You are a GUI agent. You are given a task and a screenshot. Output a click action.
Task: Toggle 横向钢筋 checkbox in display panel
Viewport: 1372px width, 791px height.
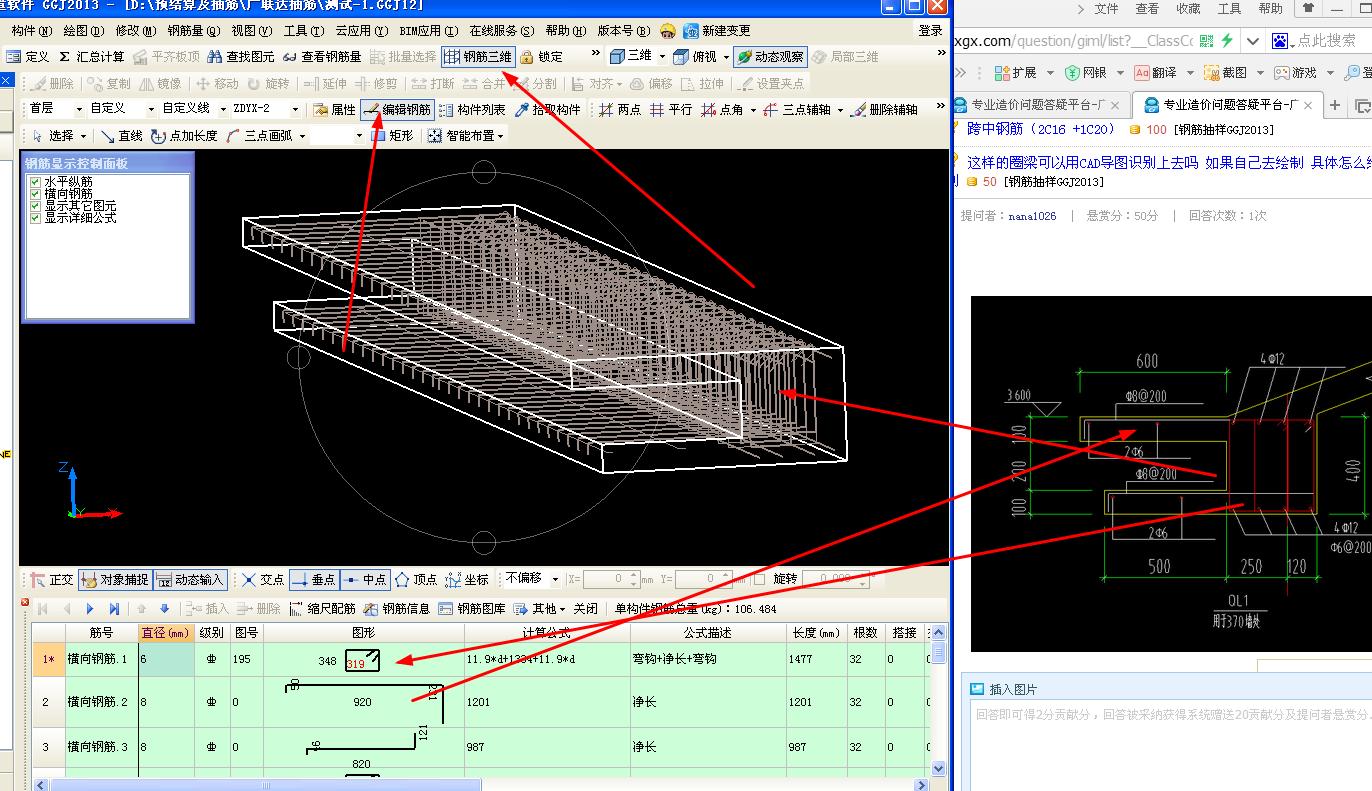(36, 194)
